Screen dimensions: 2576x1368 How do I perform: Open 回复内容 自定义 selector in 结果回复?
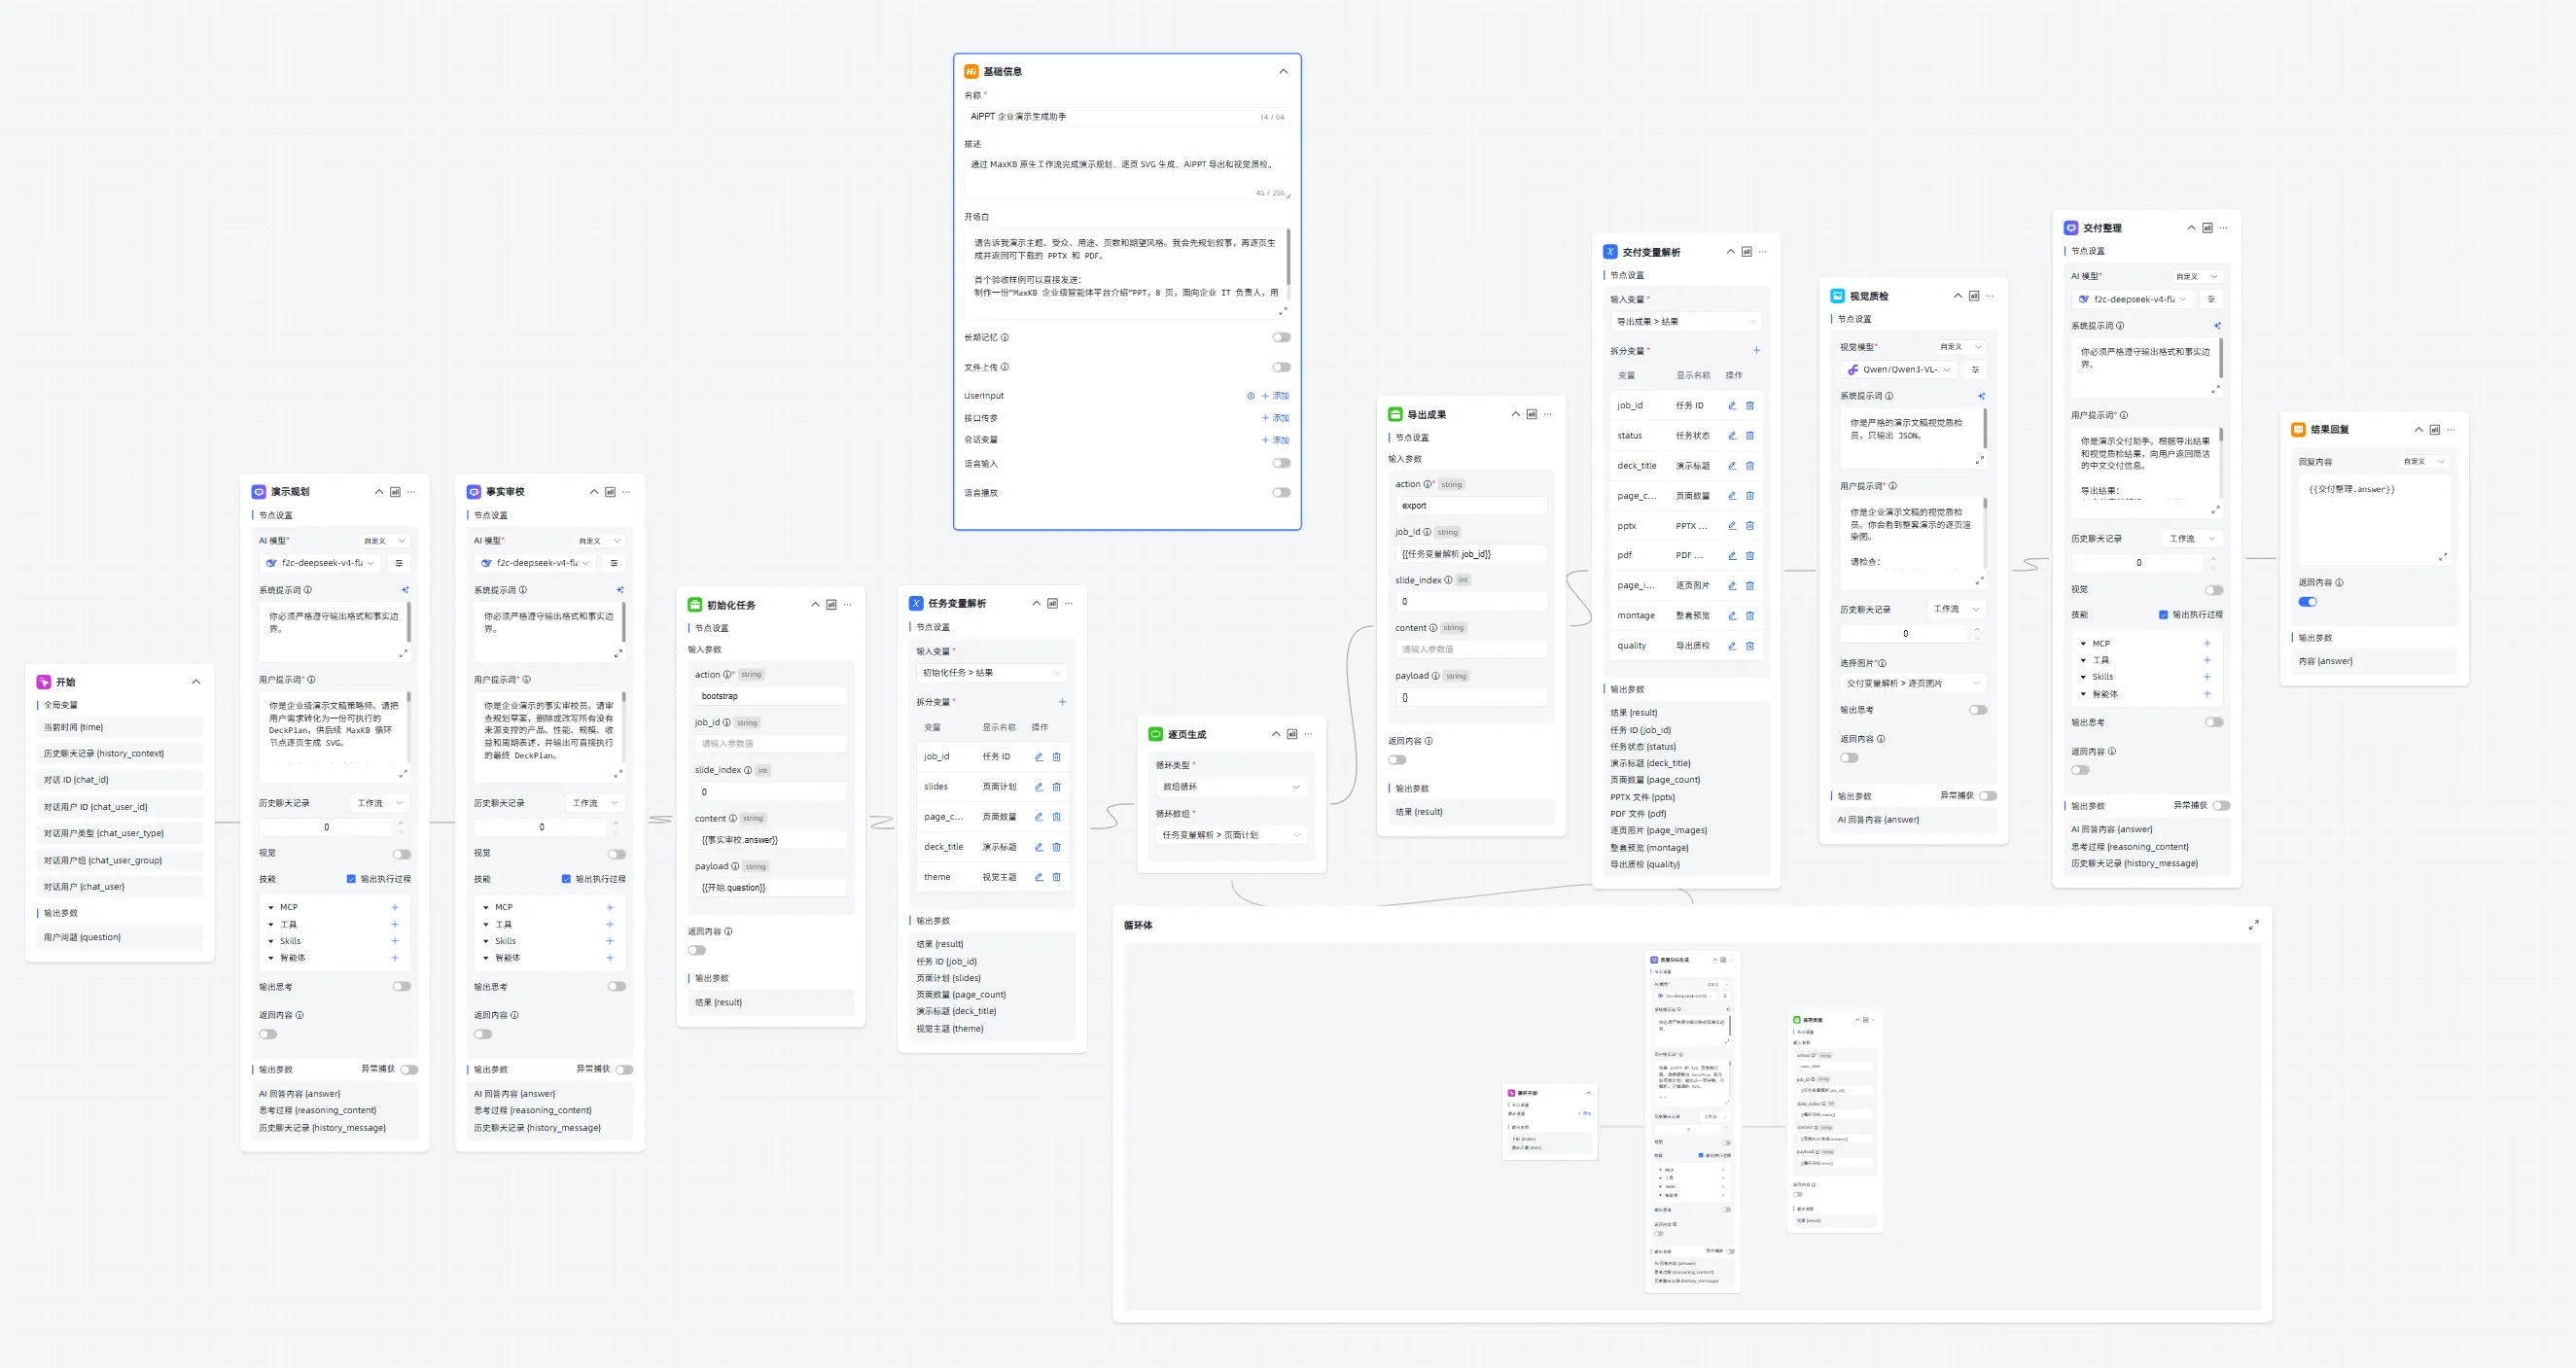[x=2423, y=462]
